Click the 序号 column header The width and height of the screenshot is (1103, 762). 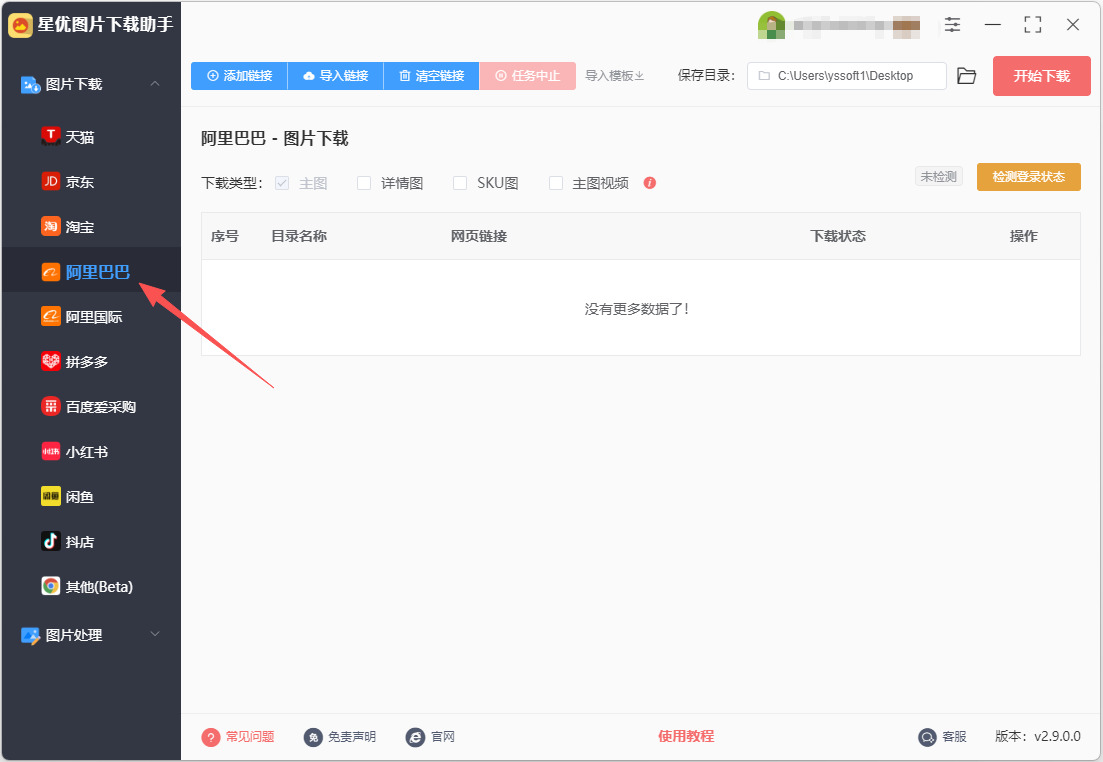click(x=224, y=236)
